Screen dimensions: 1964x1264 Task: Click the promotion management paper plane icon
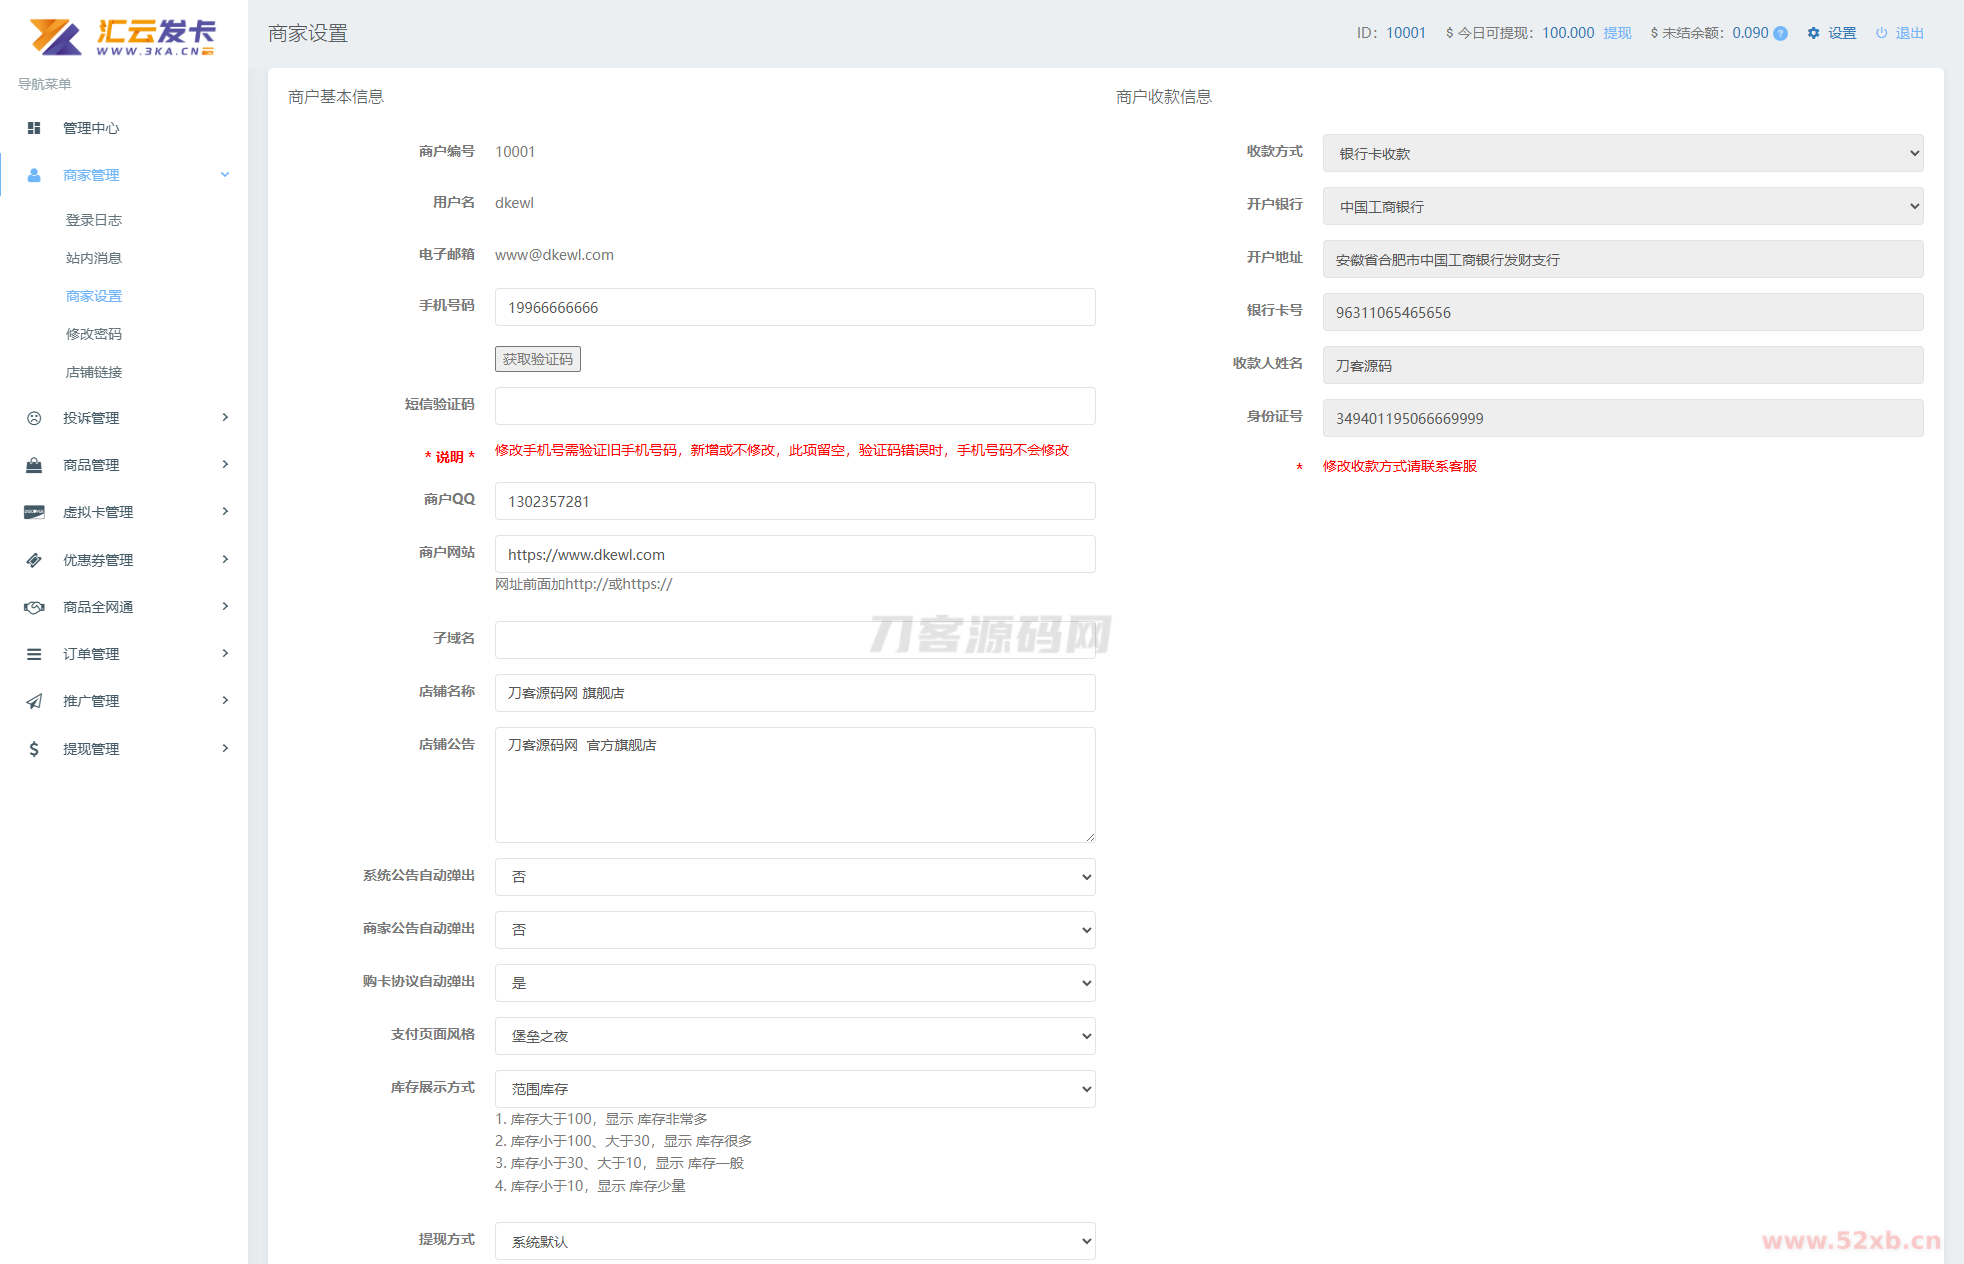(x=34, y=701)
